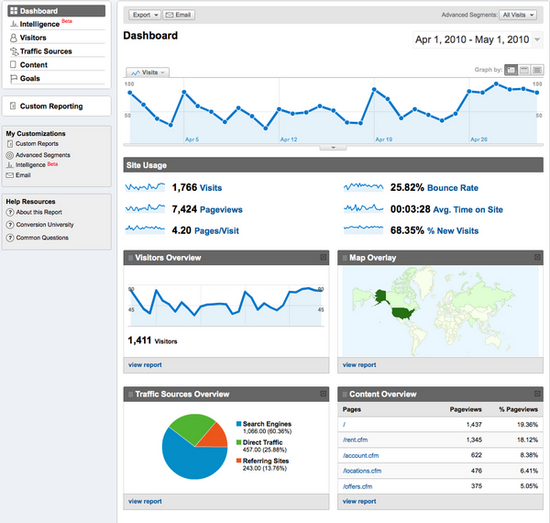This screenshot has height=523, width=550.
Task: Click the Advanced Segments target icon
Action: click(10, 155)
